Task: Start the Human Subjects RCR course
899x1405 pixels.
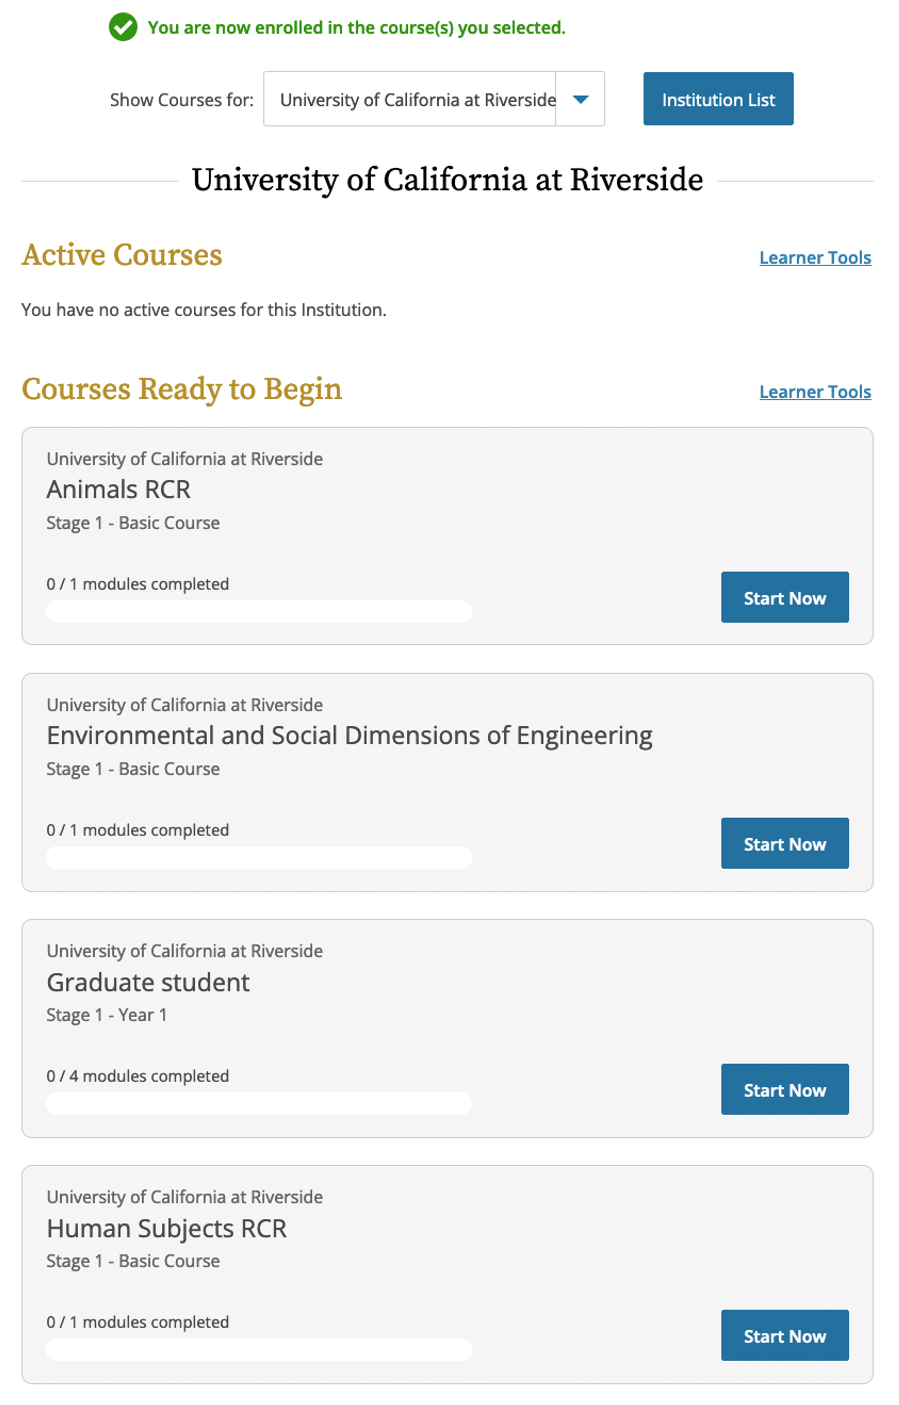Action: (x=785, y=1335)
